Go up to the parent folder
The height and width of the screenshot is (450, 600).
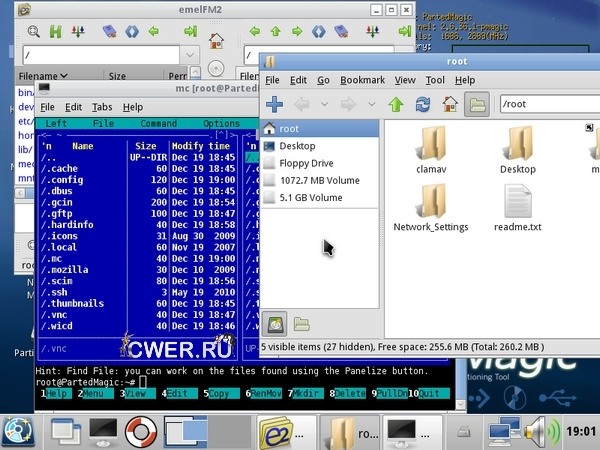tap(396, 104)
